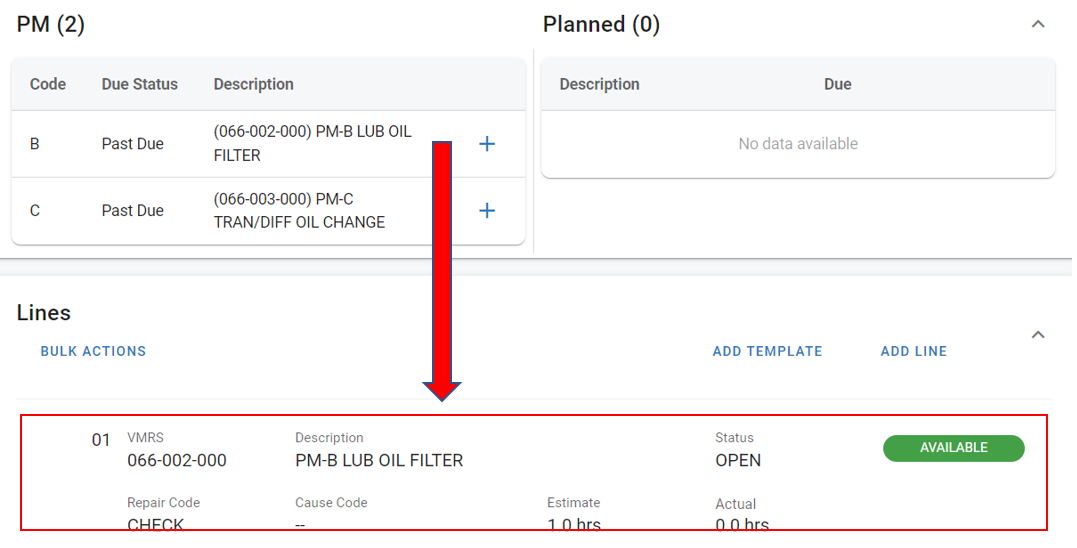Add the PM-B LUB OIL FILTER plus icon

pos(487,144)
